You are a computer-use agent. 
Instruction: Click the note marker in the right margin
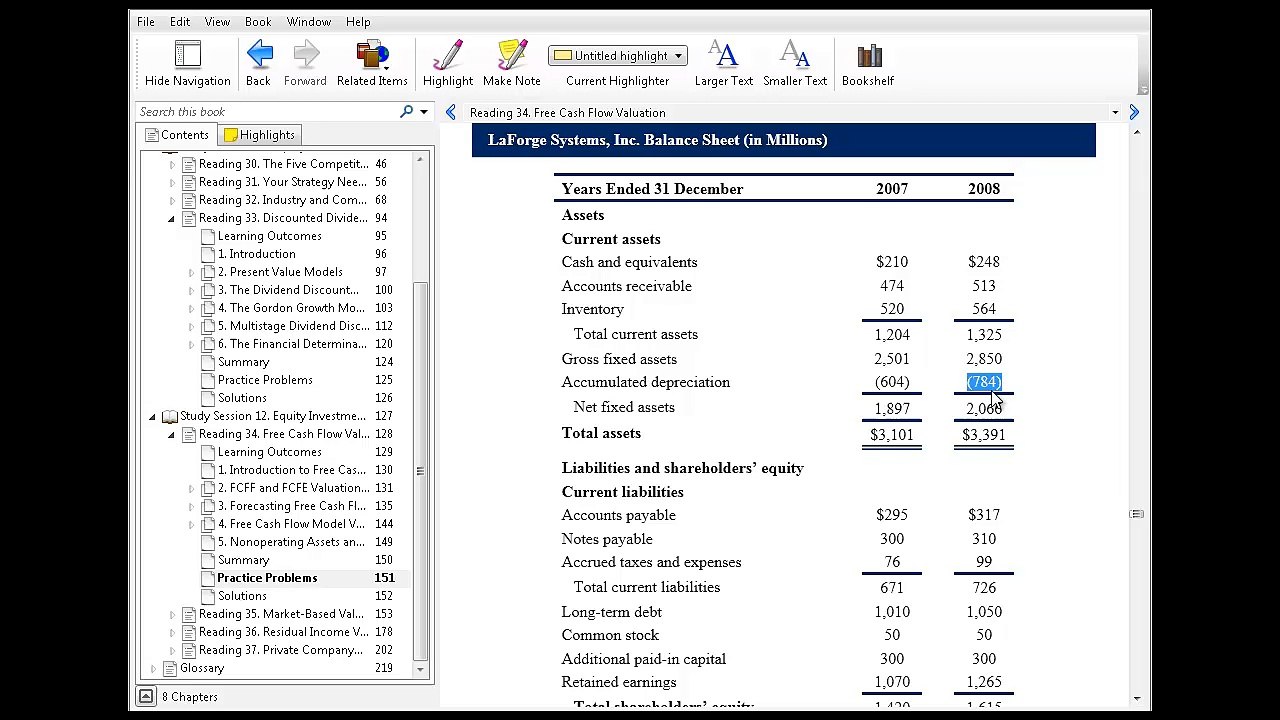[x=1136, y=514]
